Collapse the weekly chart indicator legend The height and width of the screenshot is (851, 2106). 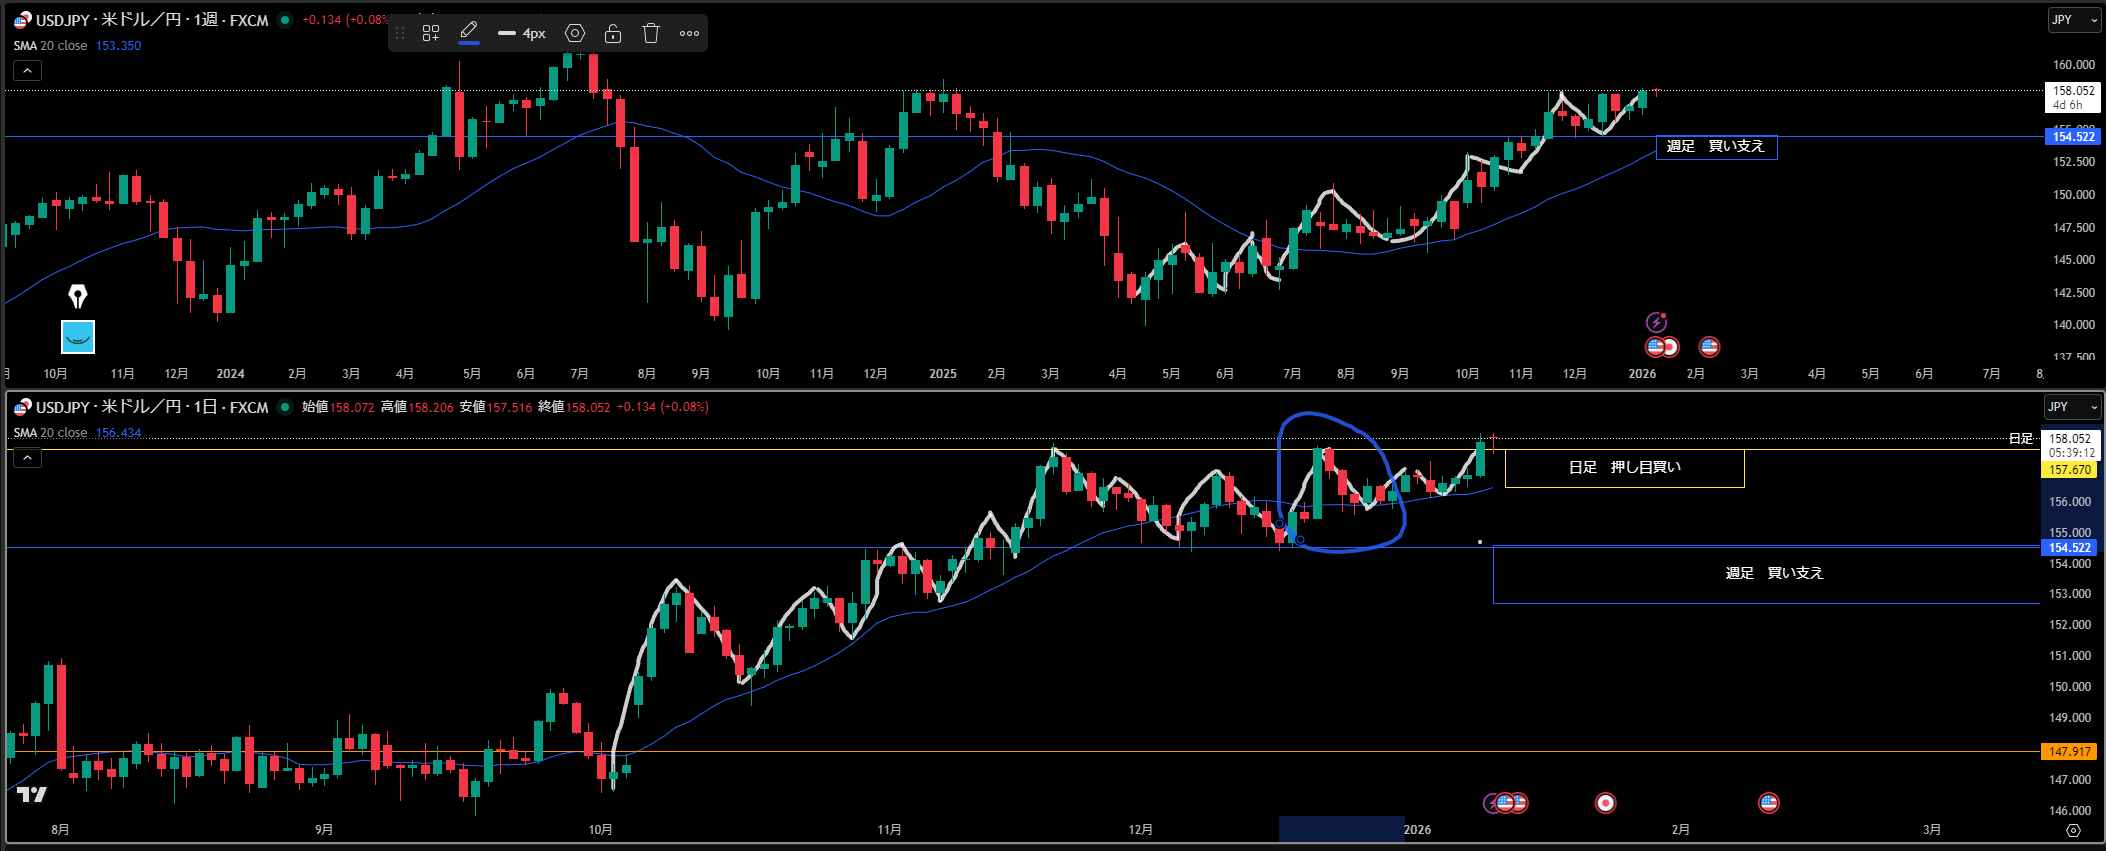[27, 70]
